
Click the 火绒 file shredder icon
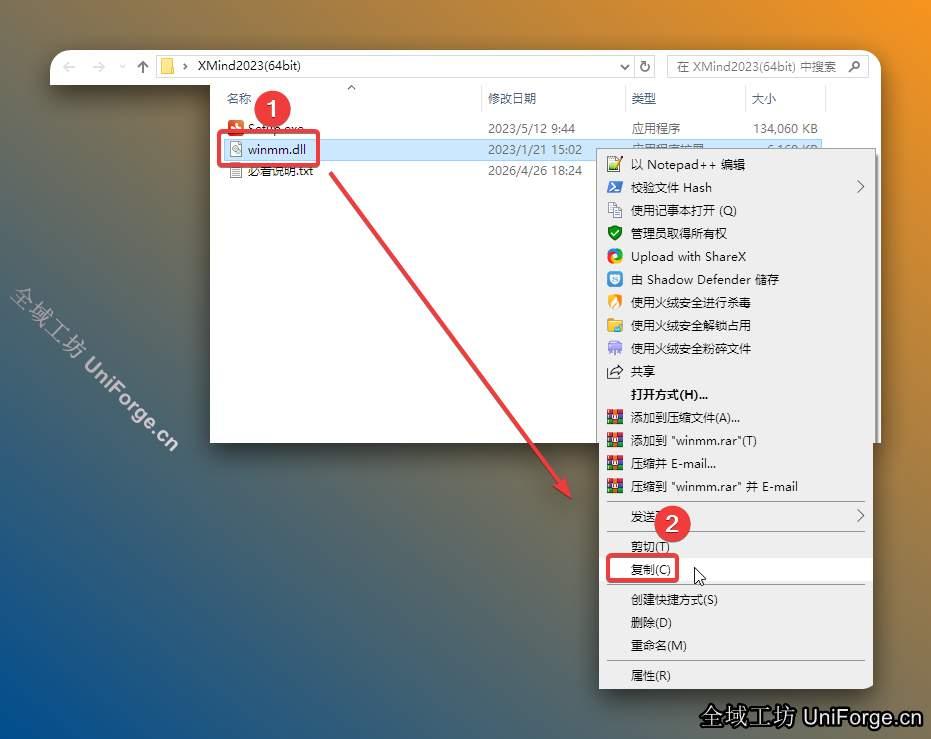coord(615,348)
